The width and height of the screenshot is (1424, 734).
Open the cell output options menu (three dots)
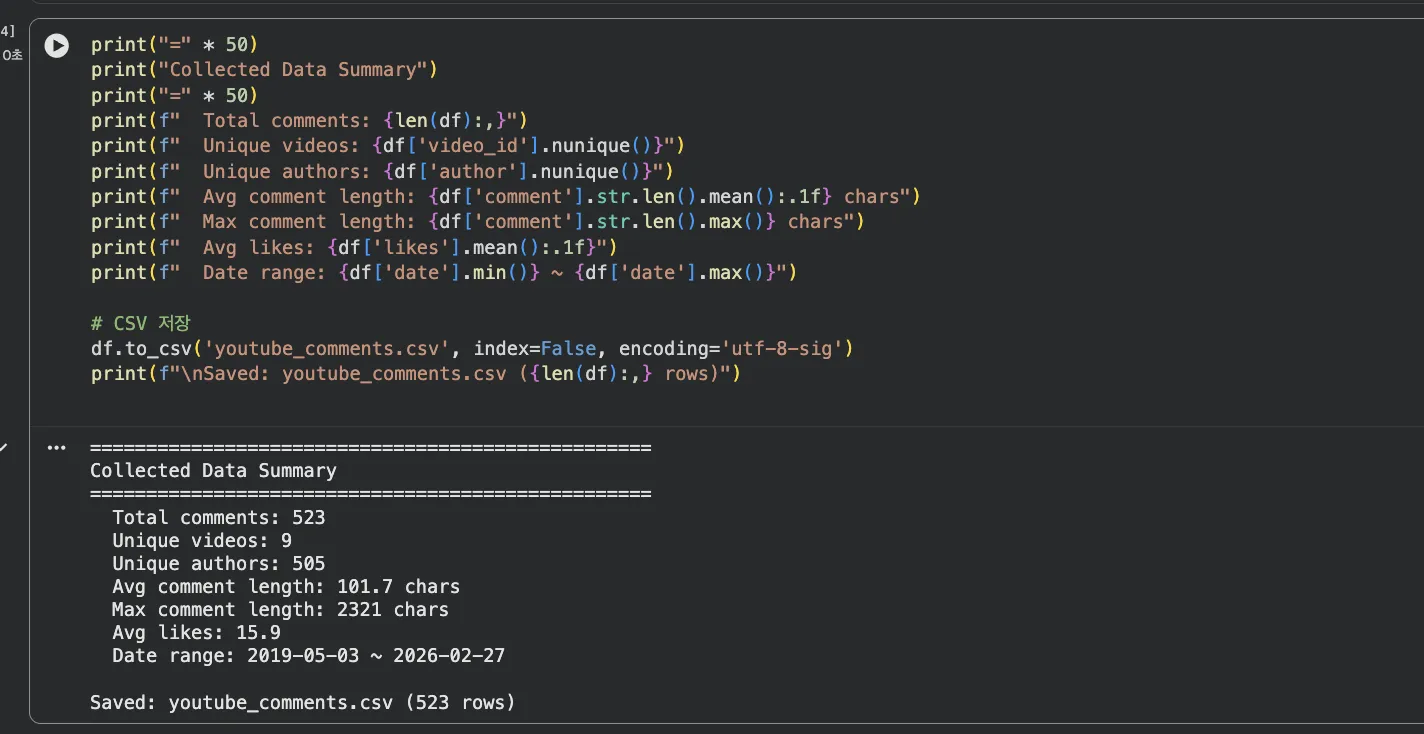tap(57, 448)
